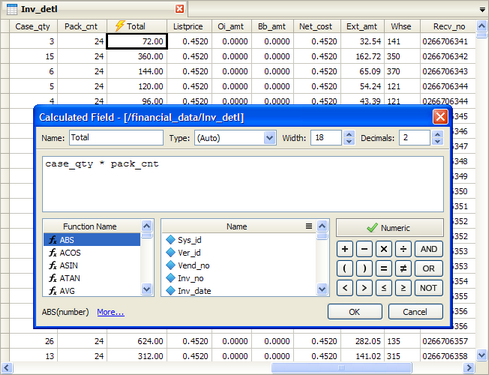Screen dimensions: 489x375
Task: Increase Width with up stepper arrow
Action: click(x=349, y=134)
